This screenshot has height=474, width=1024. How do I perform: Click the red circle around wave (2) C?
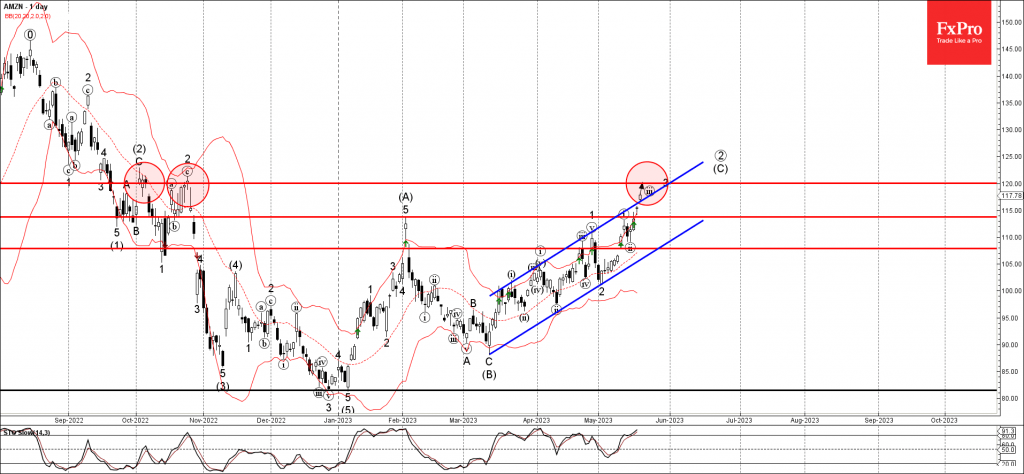143,184
